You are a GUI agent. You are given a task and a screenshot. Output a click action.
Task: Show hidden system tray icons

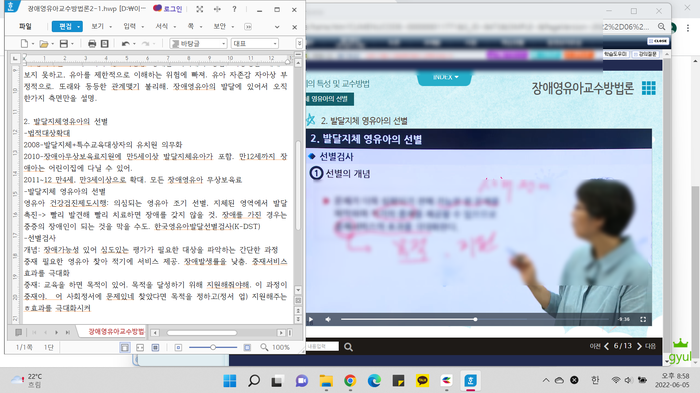click(x=546, y=380)
